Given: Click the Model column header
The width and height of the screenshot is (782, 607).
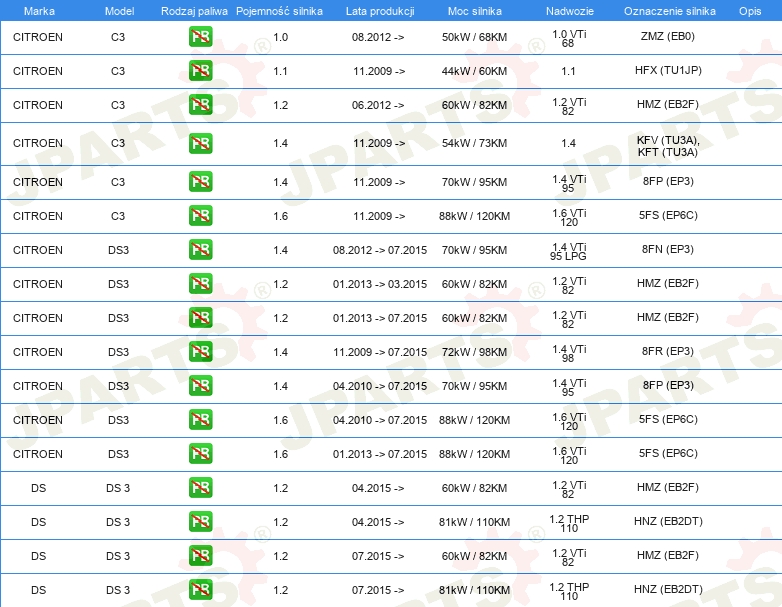Looking at the screenshot, I should click(119, 11).
